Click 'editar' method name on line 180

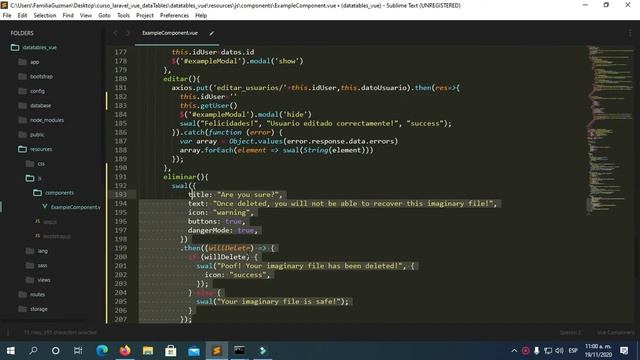(x=176, y=79)
